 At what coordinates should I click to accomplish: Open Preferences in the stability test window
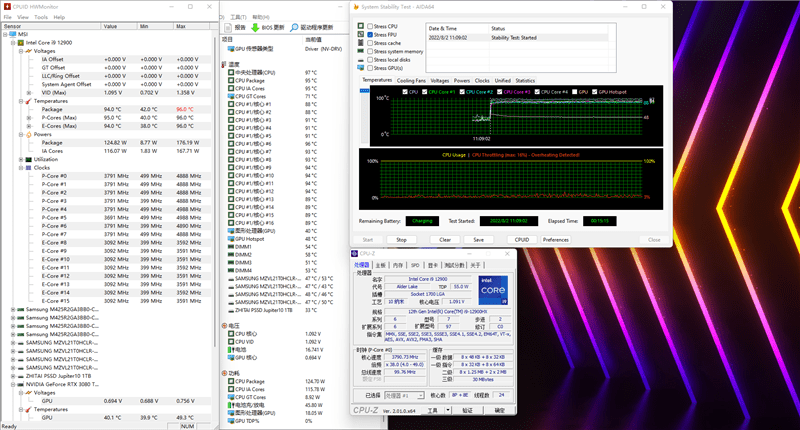click(556, 240)
